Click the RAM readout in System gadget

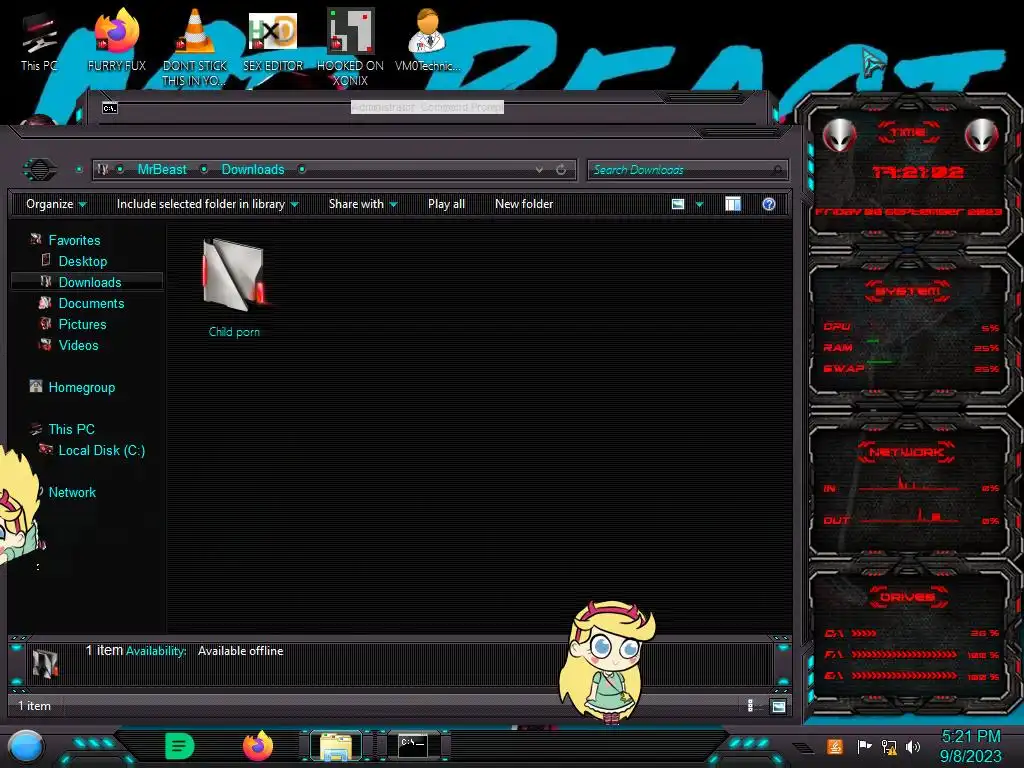912,347
